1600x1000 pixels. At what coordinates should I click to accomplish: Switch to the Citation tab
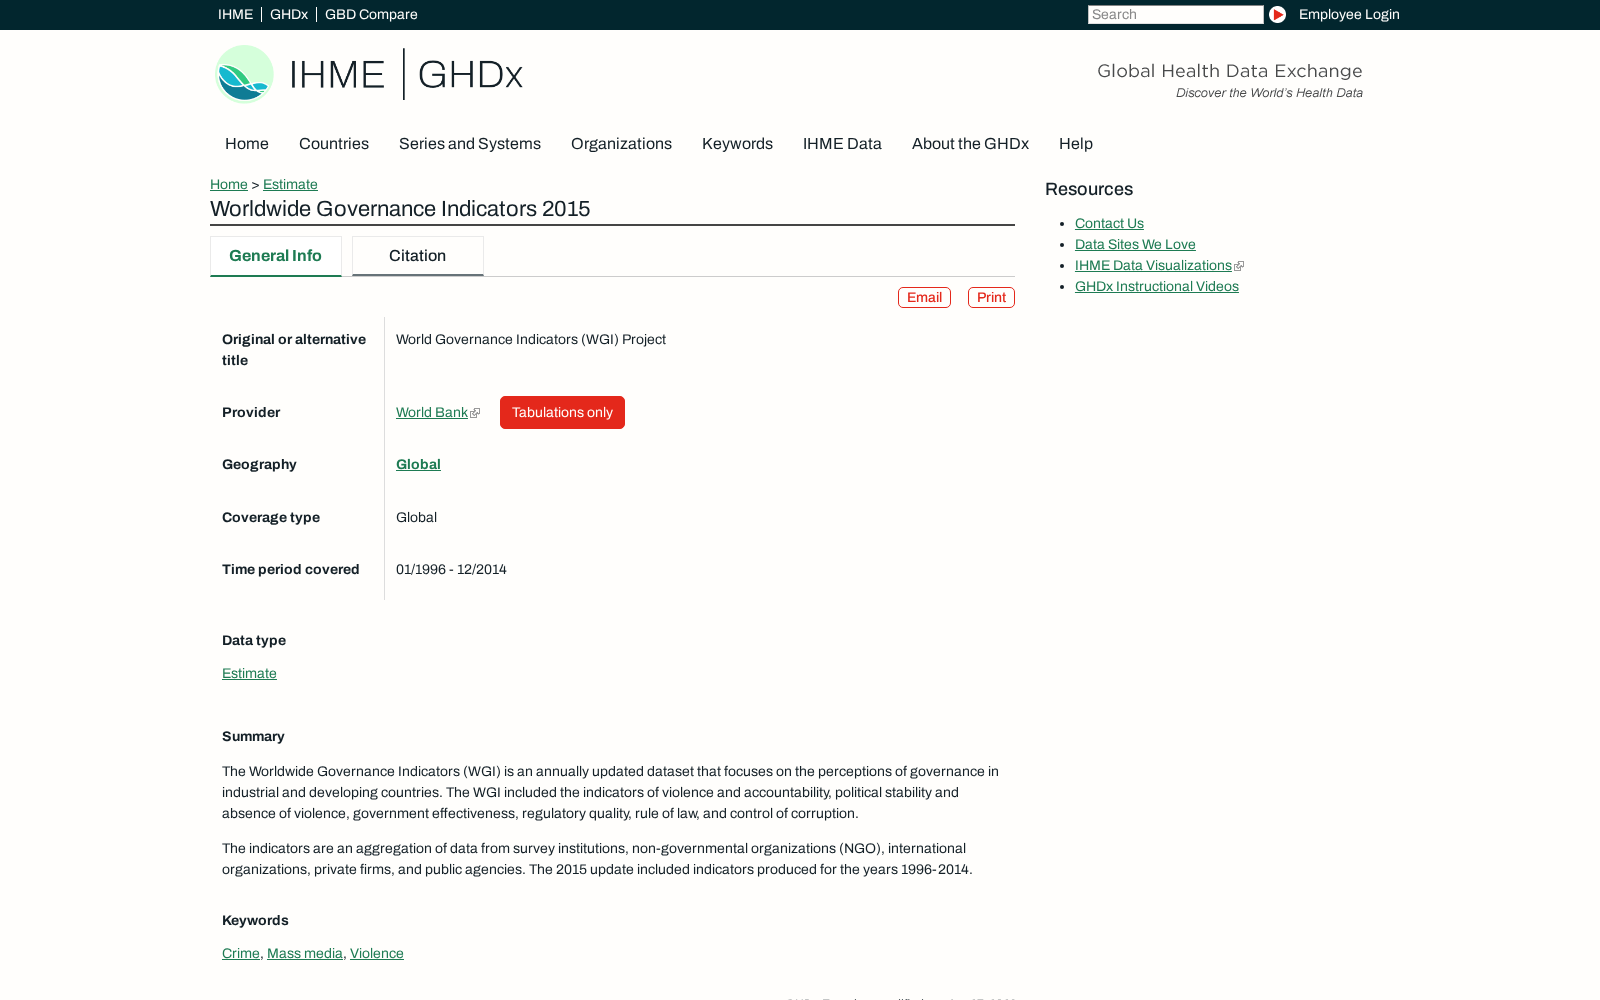click(x=418, y=256)
